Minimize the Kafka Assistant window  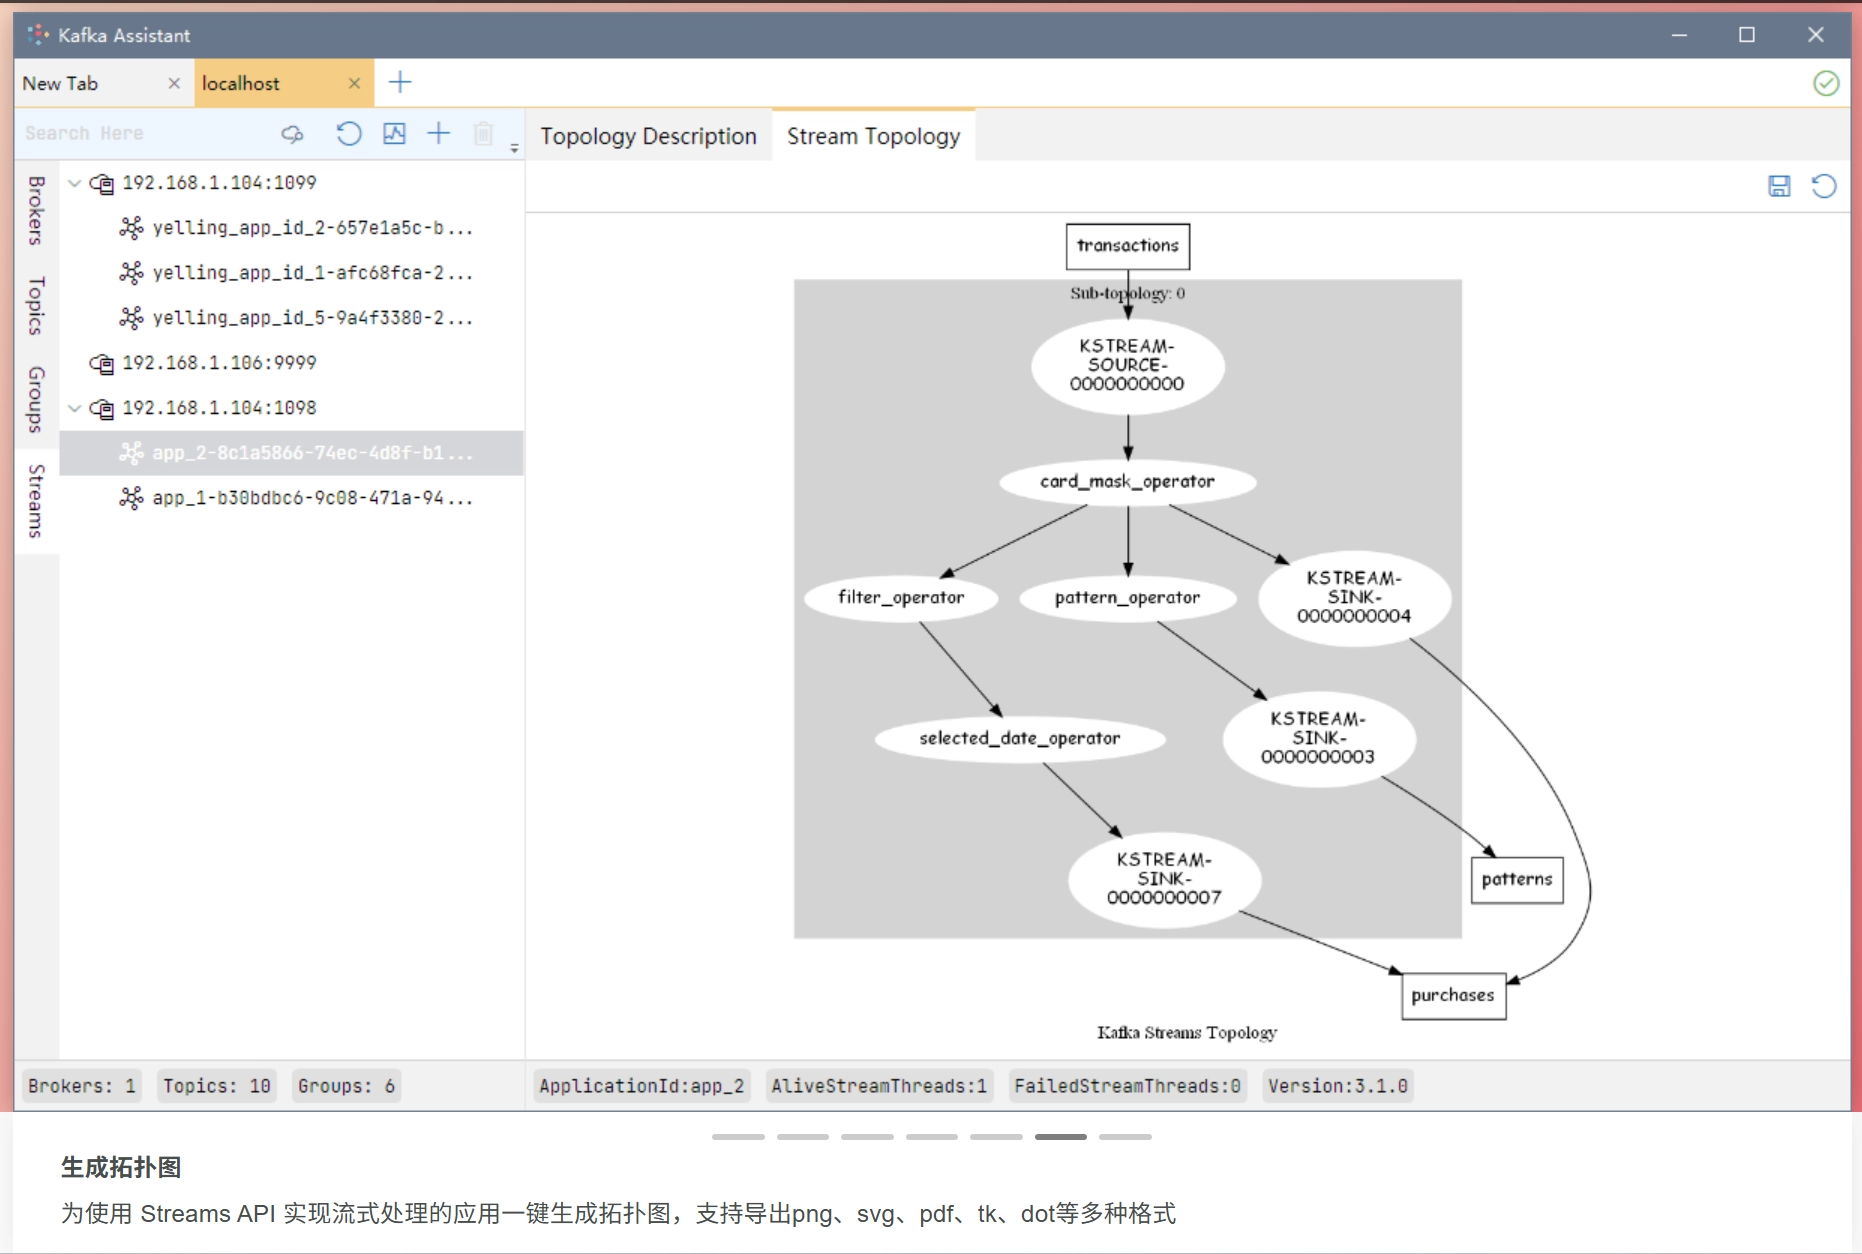point(1679,35)
